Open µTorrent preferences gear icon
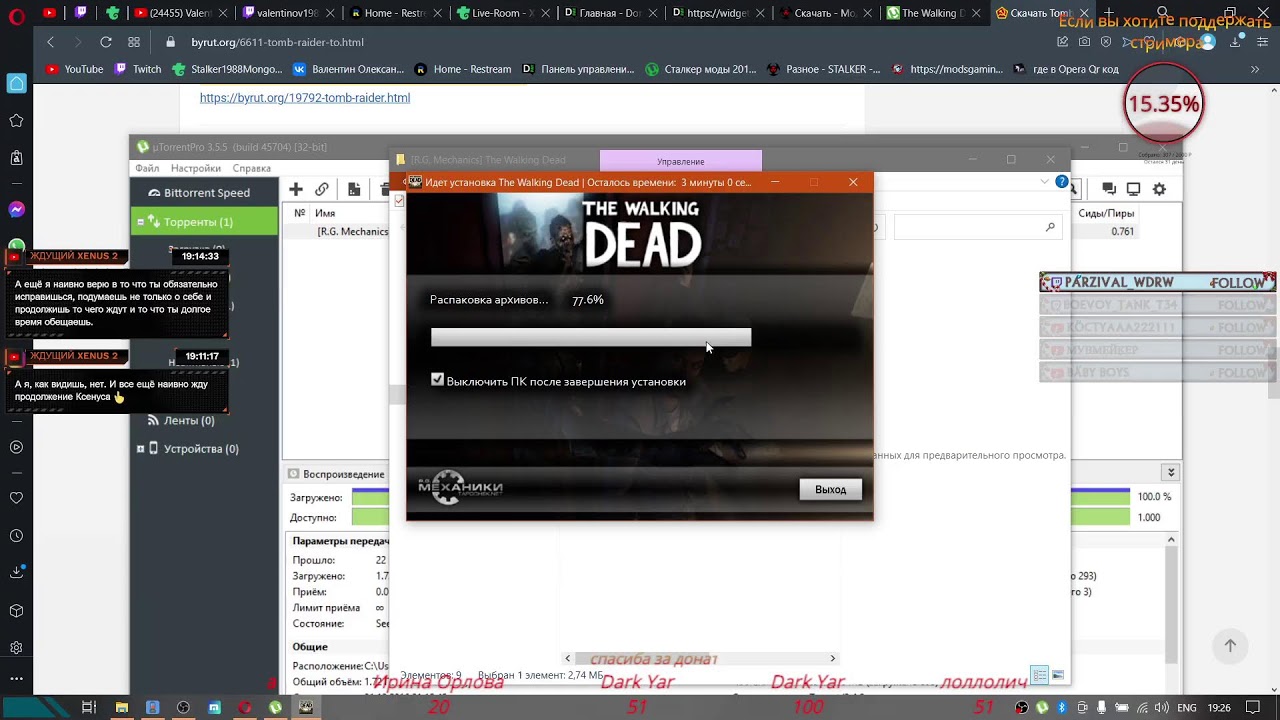1280x720 pixels. pyautogui.click(x=1159, y=189)
